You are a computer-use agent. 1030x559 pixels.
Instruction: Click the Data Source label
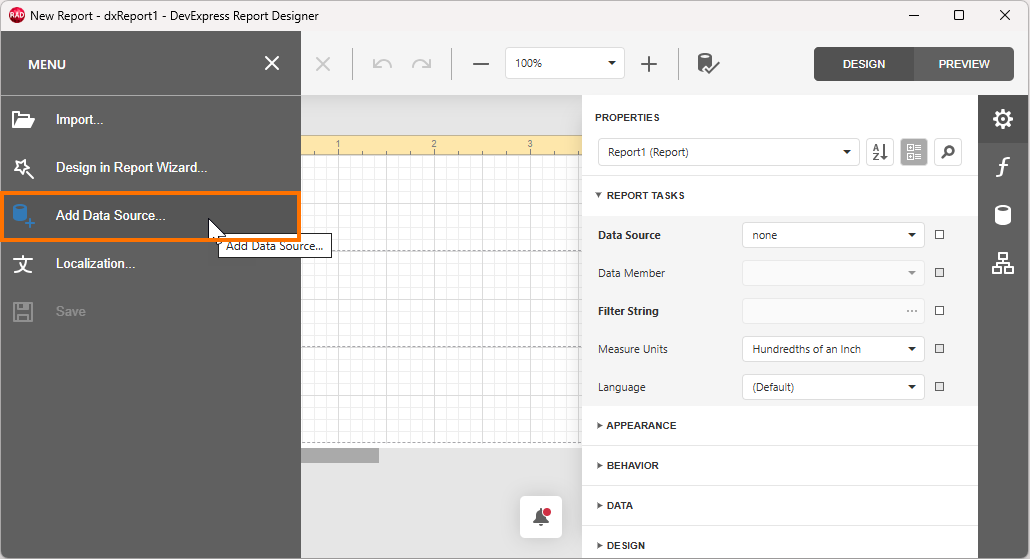629,235
